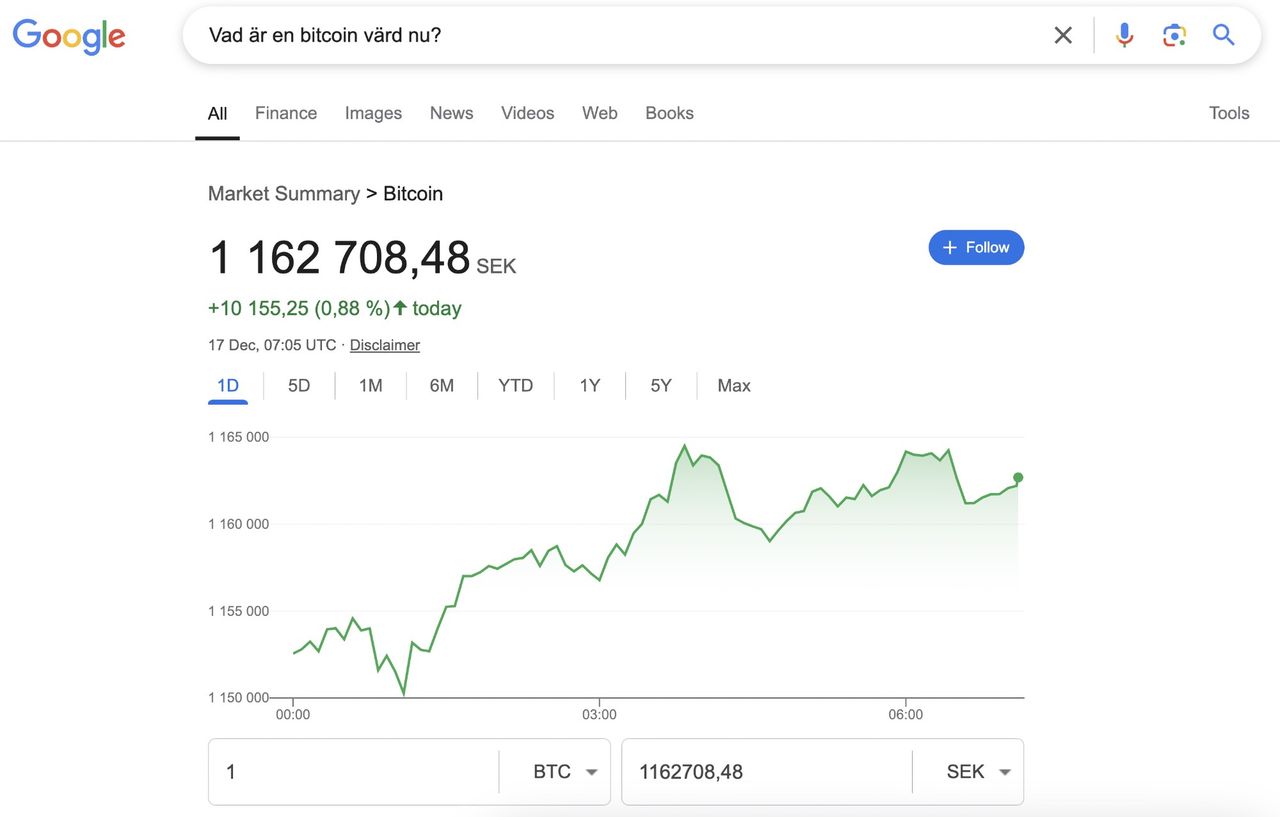This screenshot has width=1280, height=817.
Task: Open the Market Summary breadcrumb link
Action: coord(284,194)
